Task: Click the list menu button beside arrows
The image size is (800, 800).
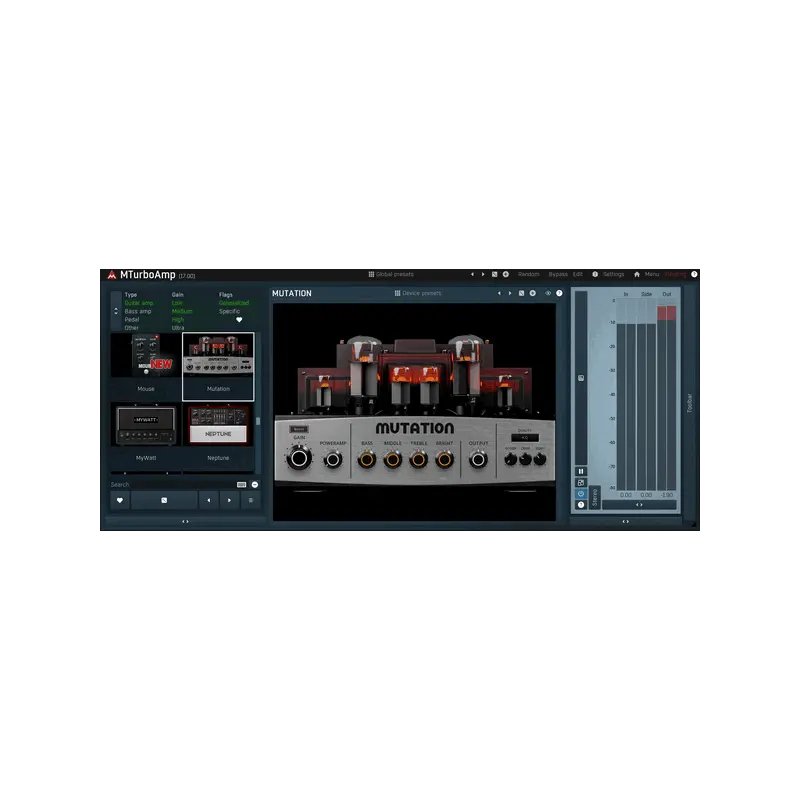Action: 251,501
